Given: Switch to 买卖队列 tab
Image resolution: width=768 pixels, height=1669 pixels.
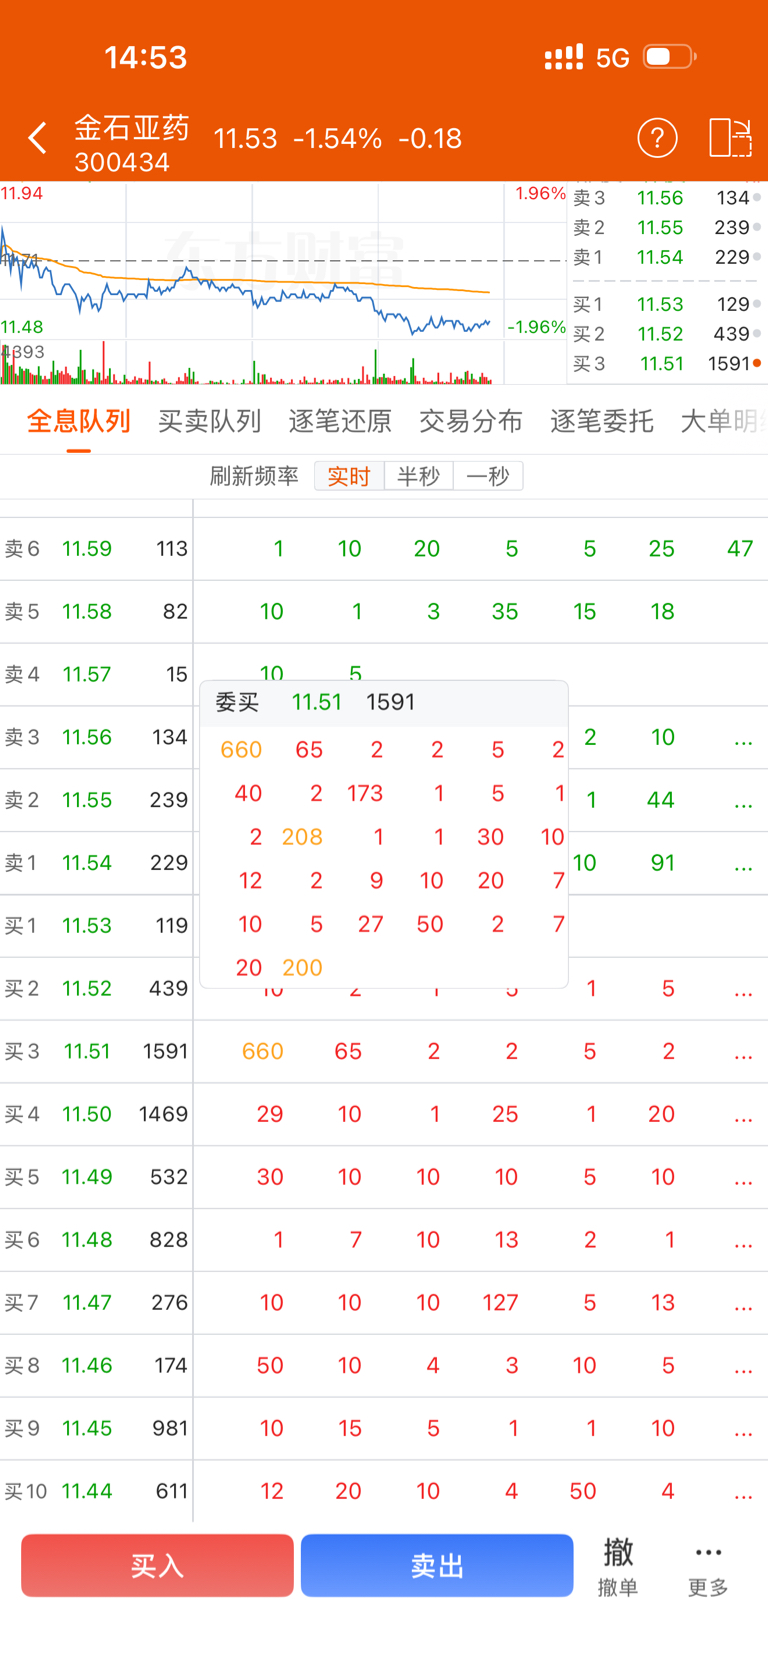Looking at the screenshot, I should [x=210, y=421].
